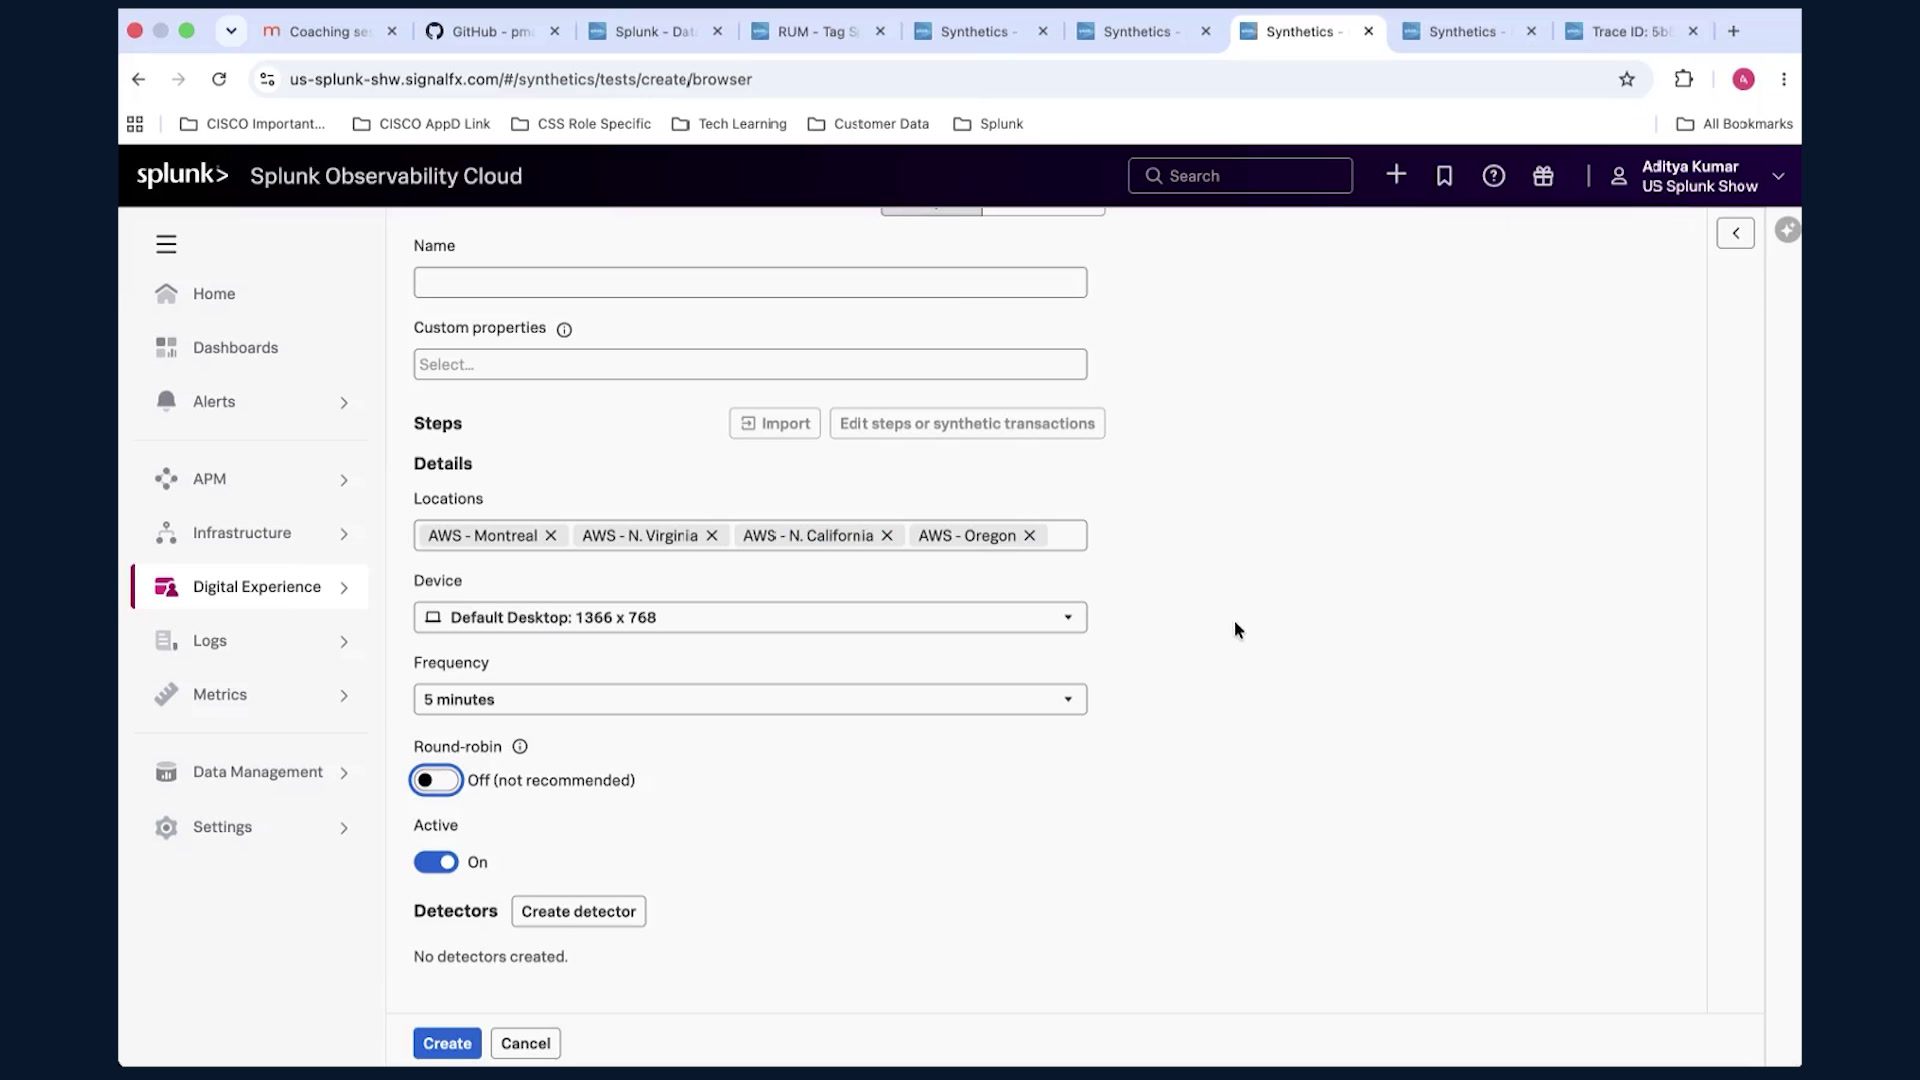Open the Splunk bookmarks folder
This screenshot has width=1920, height=1080.
point(988,124)
